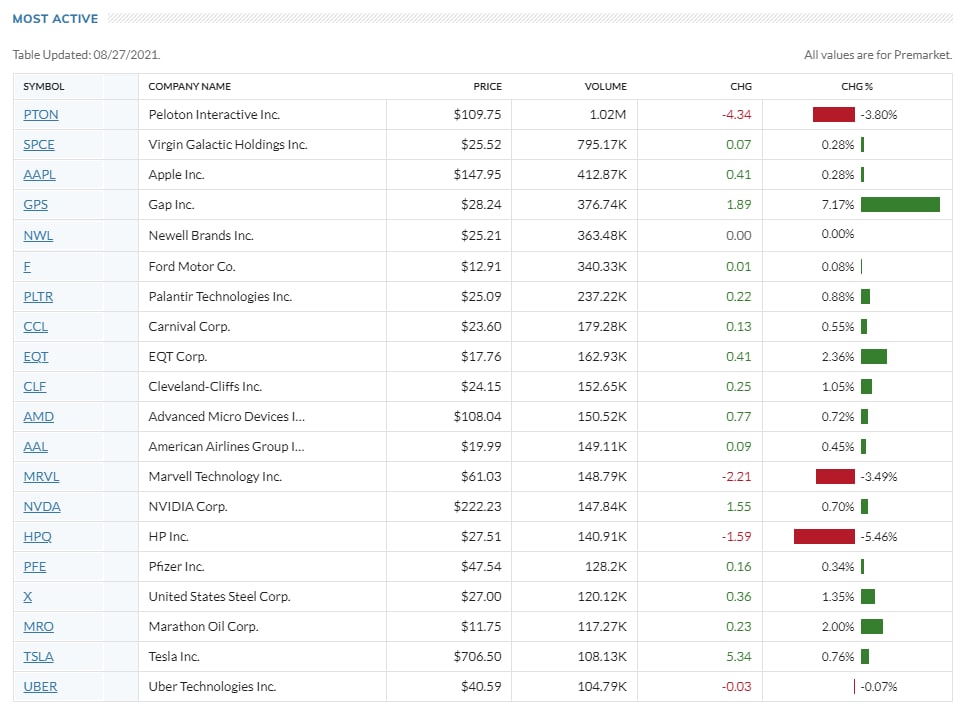Click the red -5.46% change bar for HPQ
969x714 pixels.
[824, 537]
